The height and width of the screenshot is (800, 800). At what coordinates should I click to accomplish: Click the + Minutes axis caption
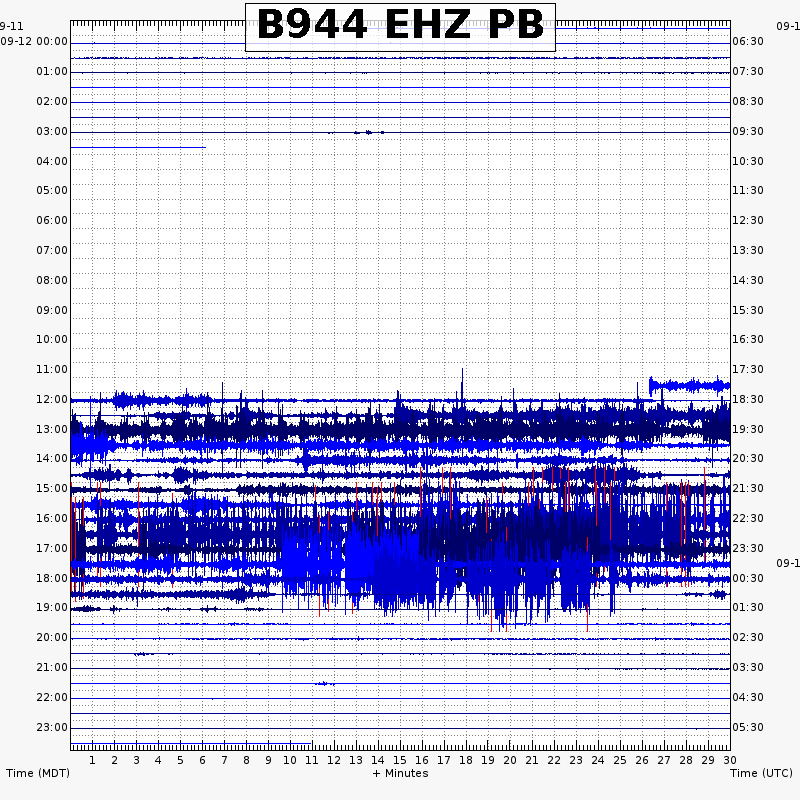tap(401, 773)
